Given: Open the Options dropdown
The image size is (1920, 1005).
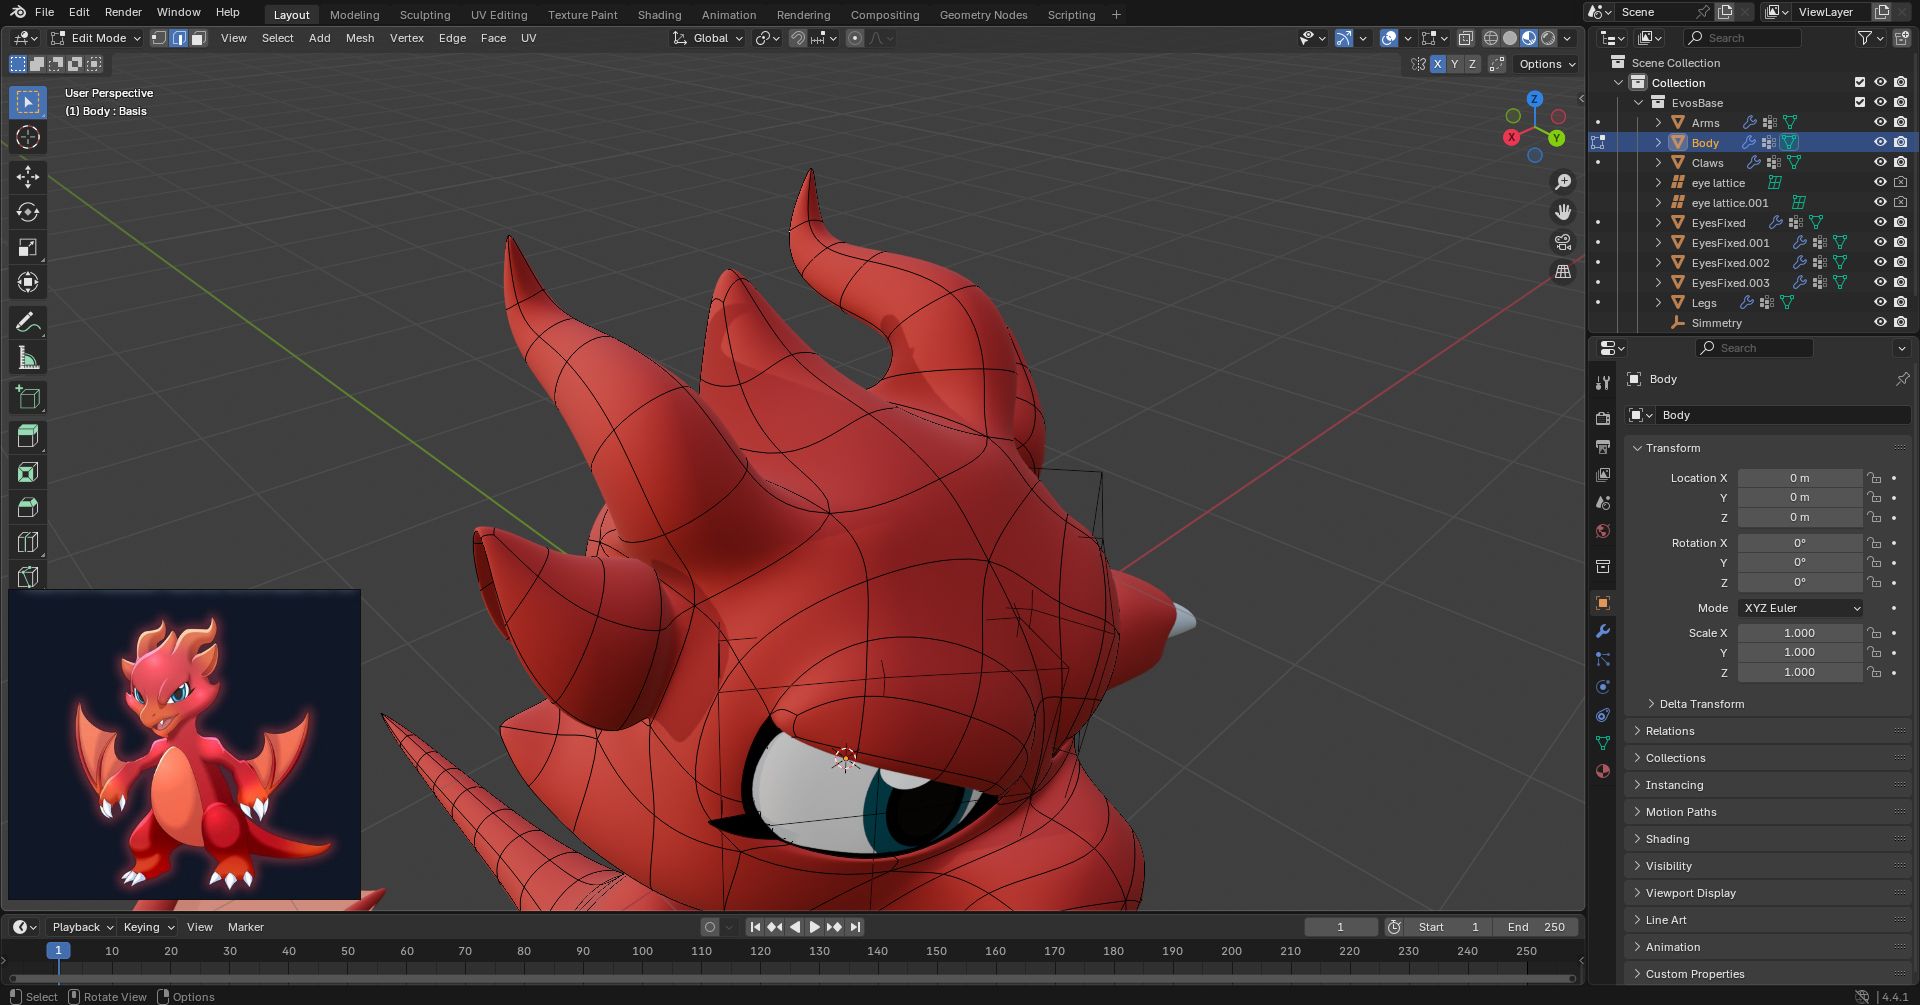Looking at the screenshot, I should 1547,64.
